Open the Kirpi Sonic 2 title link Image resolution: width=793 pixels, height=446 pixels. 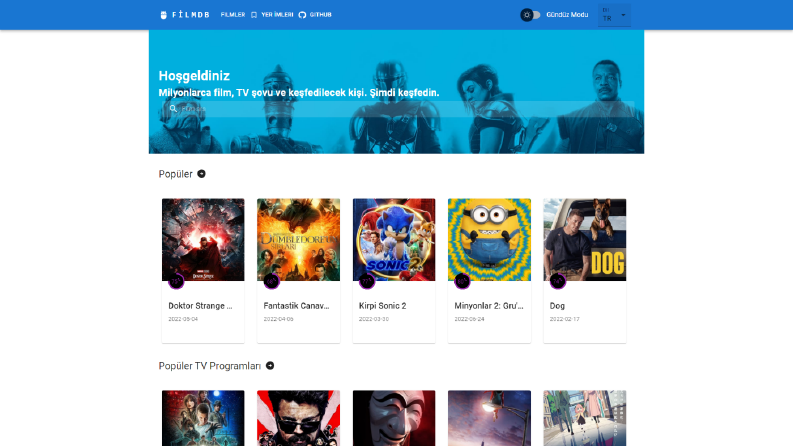coord(382,306)
